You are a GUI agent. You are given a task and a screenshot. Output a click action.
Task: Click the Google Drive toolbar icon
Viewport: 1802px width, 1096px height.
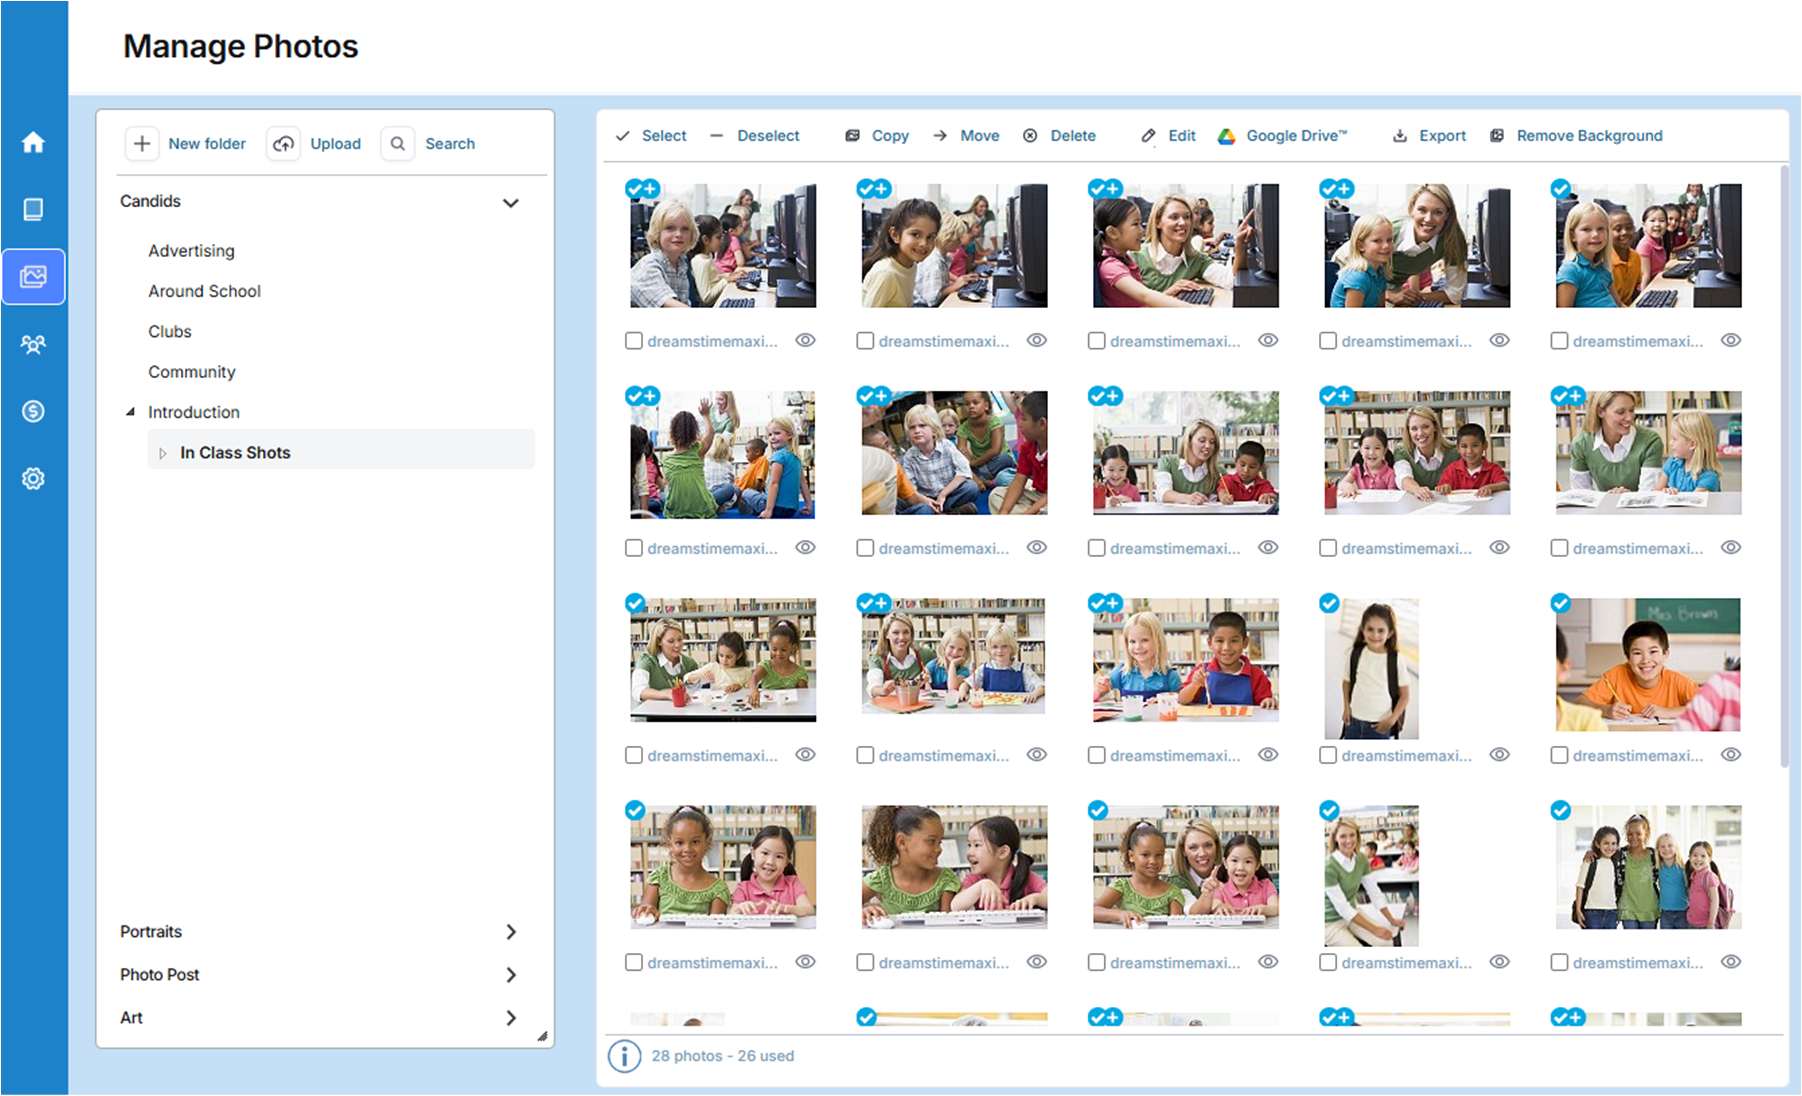pos(1227,136)
